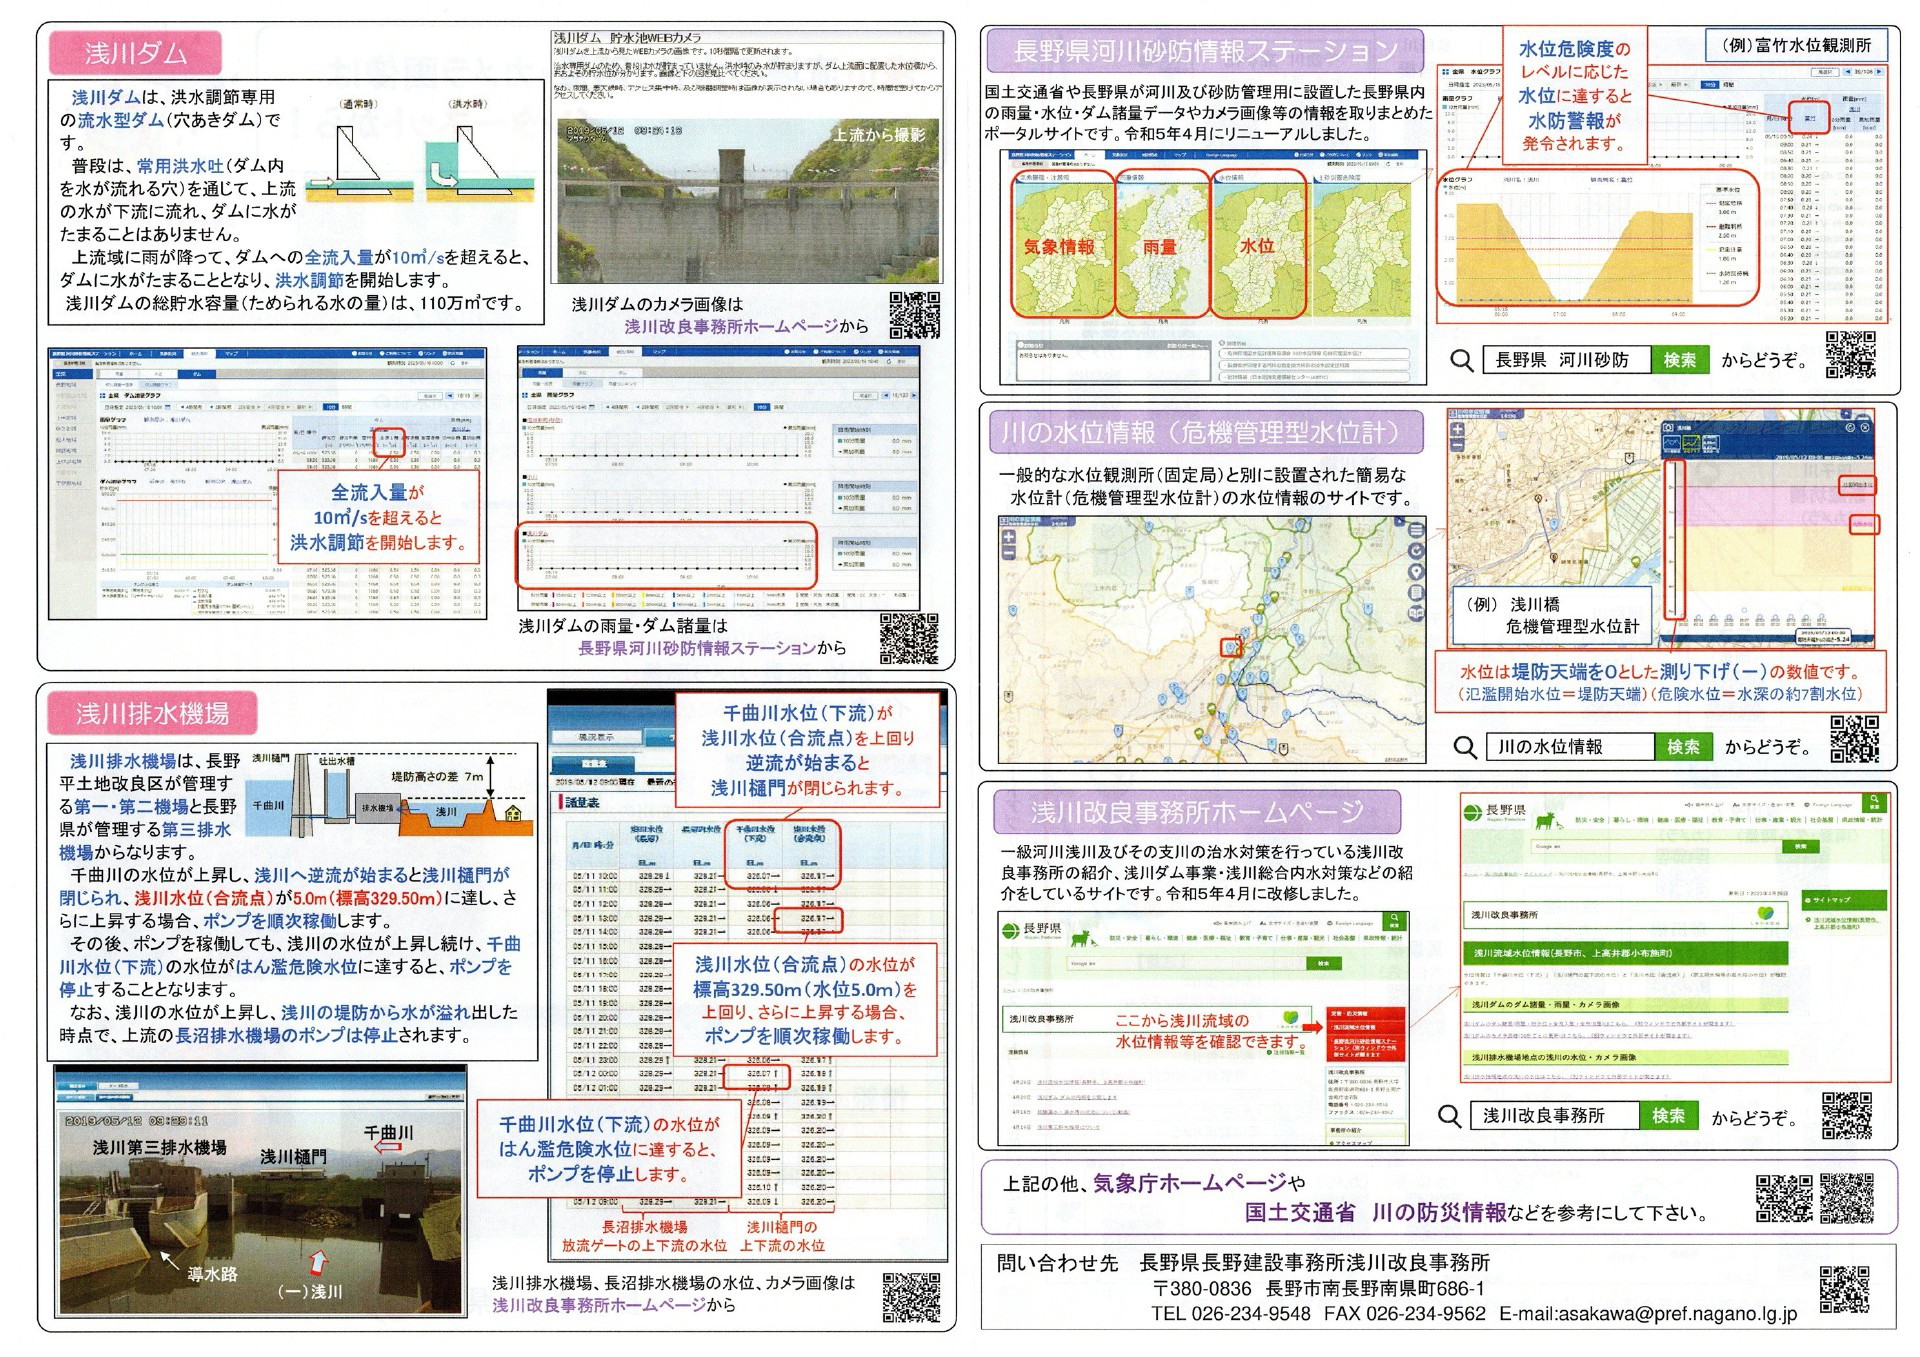Click the (例)富竹水位観測所 label

click(1797, 45)
